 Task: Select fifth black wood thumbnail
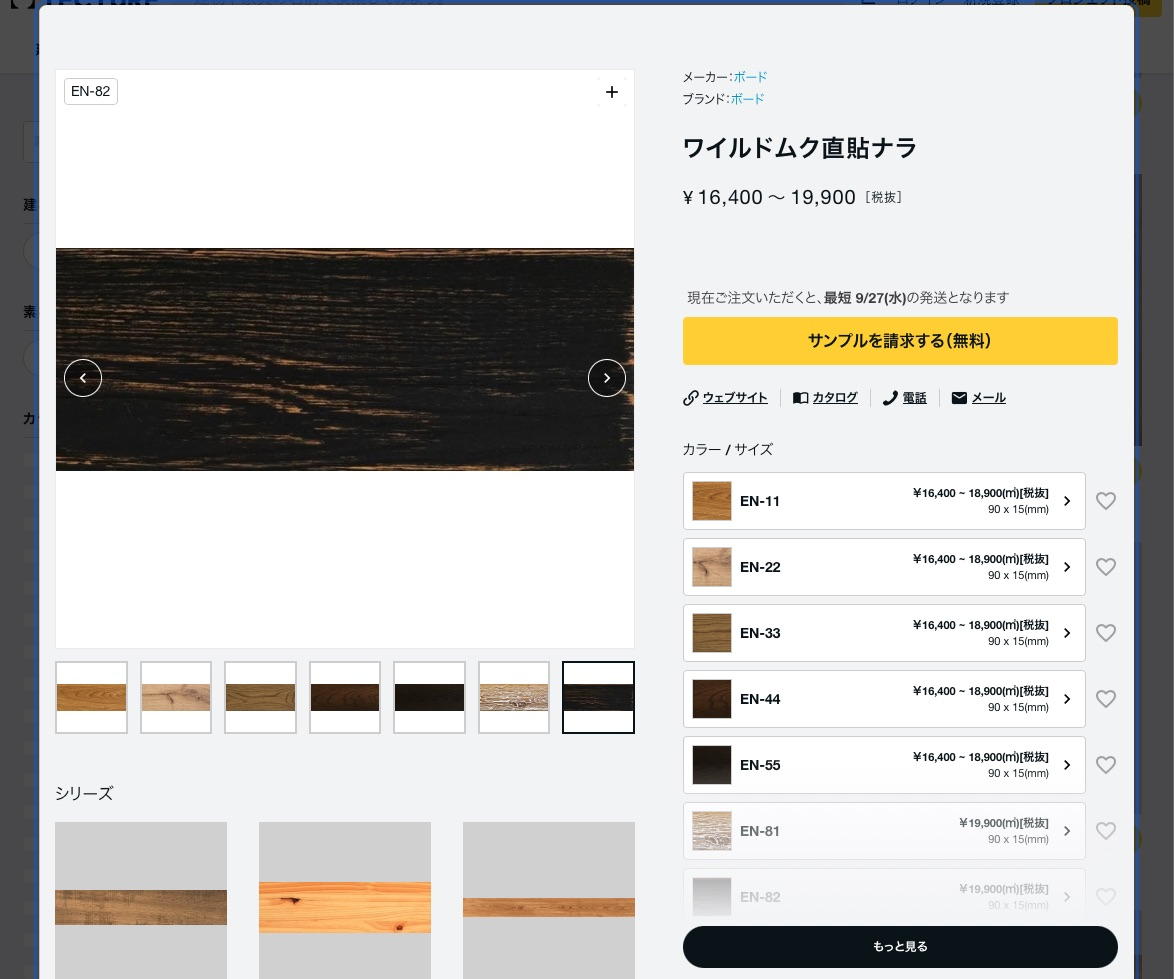coord(429,697)
